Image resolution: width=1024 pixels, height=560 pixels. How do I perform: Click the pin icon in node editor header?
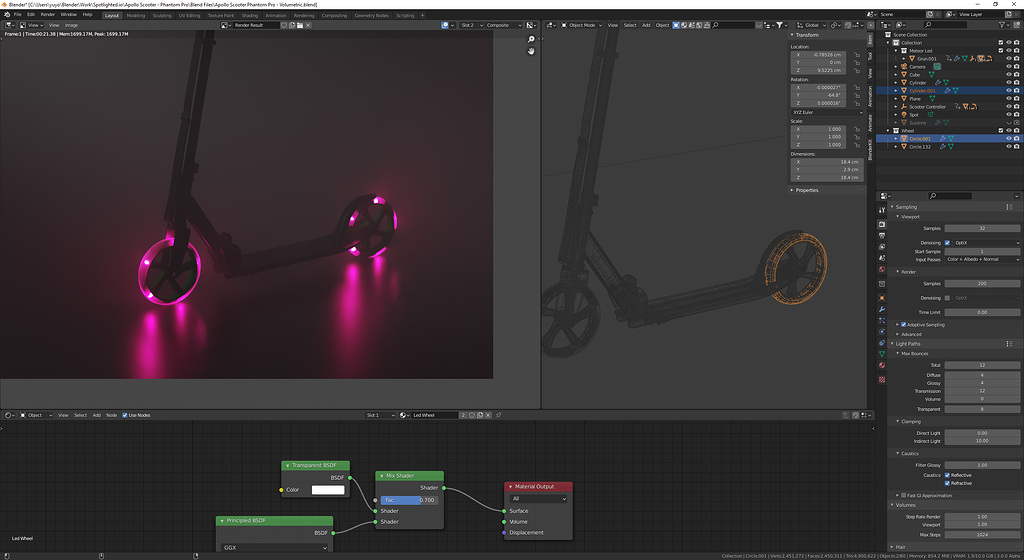[498, 415]
